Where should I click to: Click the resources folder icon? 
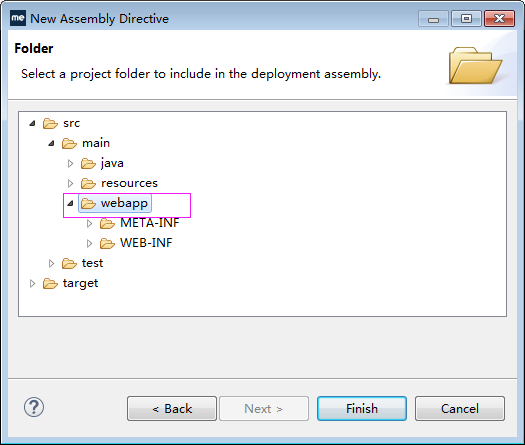88,183
